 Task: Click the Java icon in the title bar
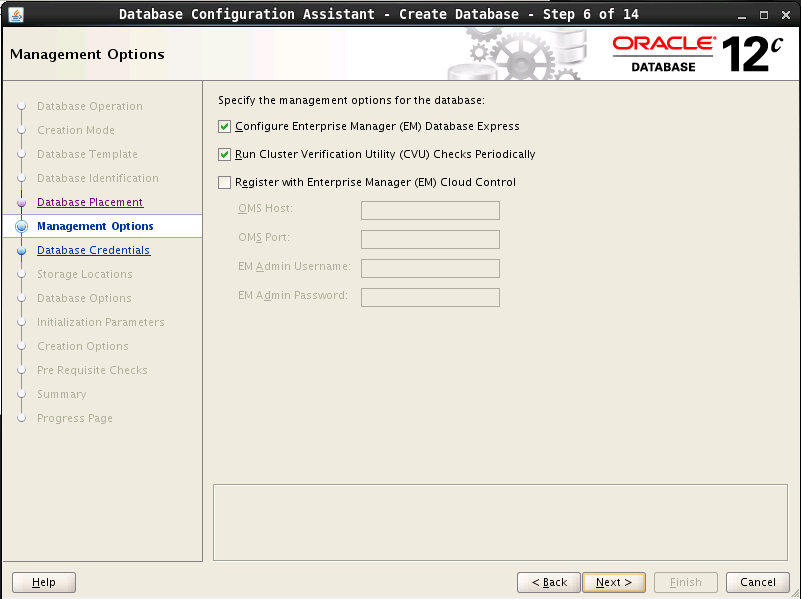16,14
